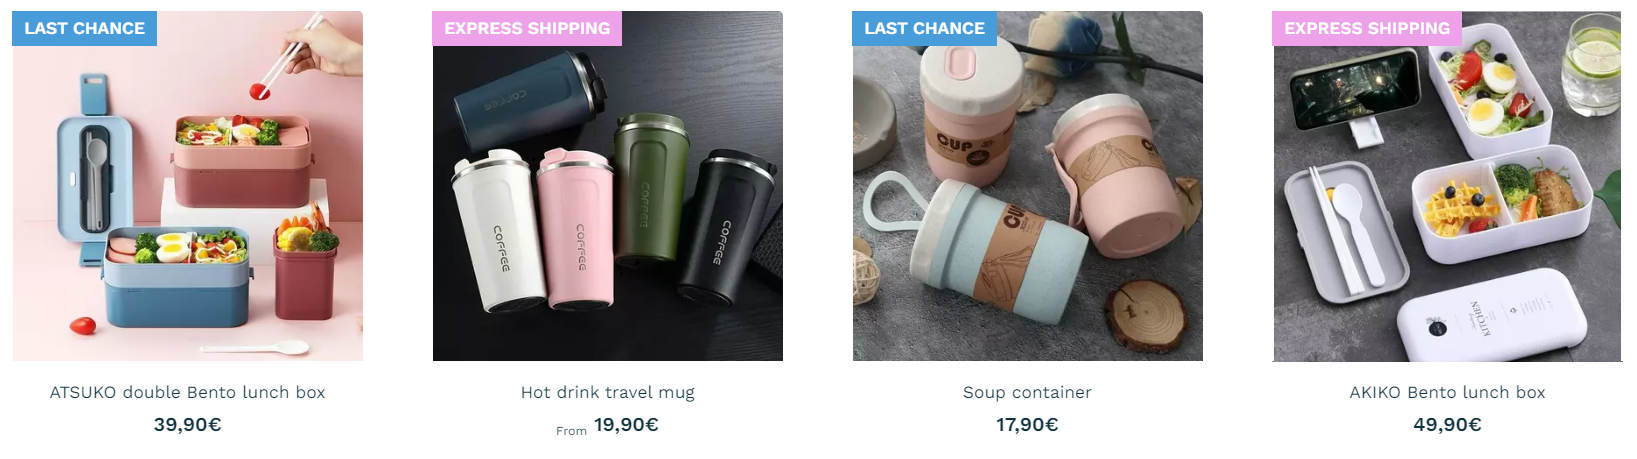1637x459 pixels.
Task: Select the 17,90€ Soup container price
Action: [1028, 424]
